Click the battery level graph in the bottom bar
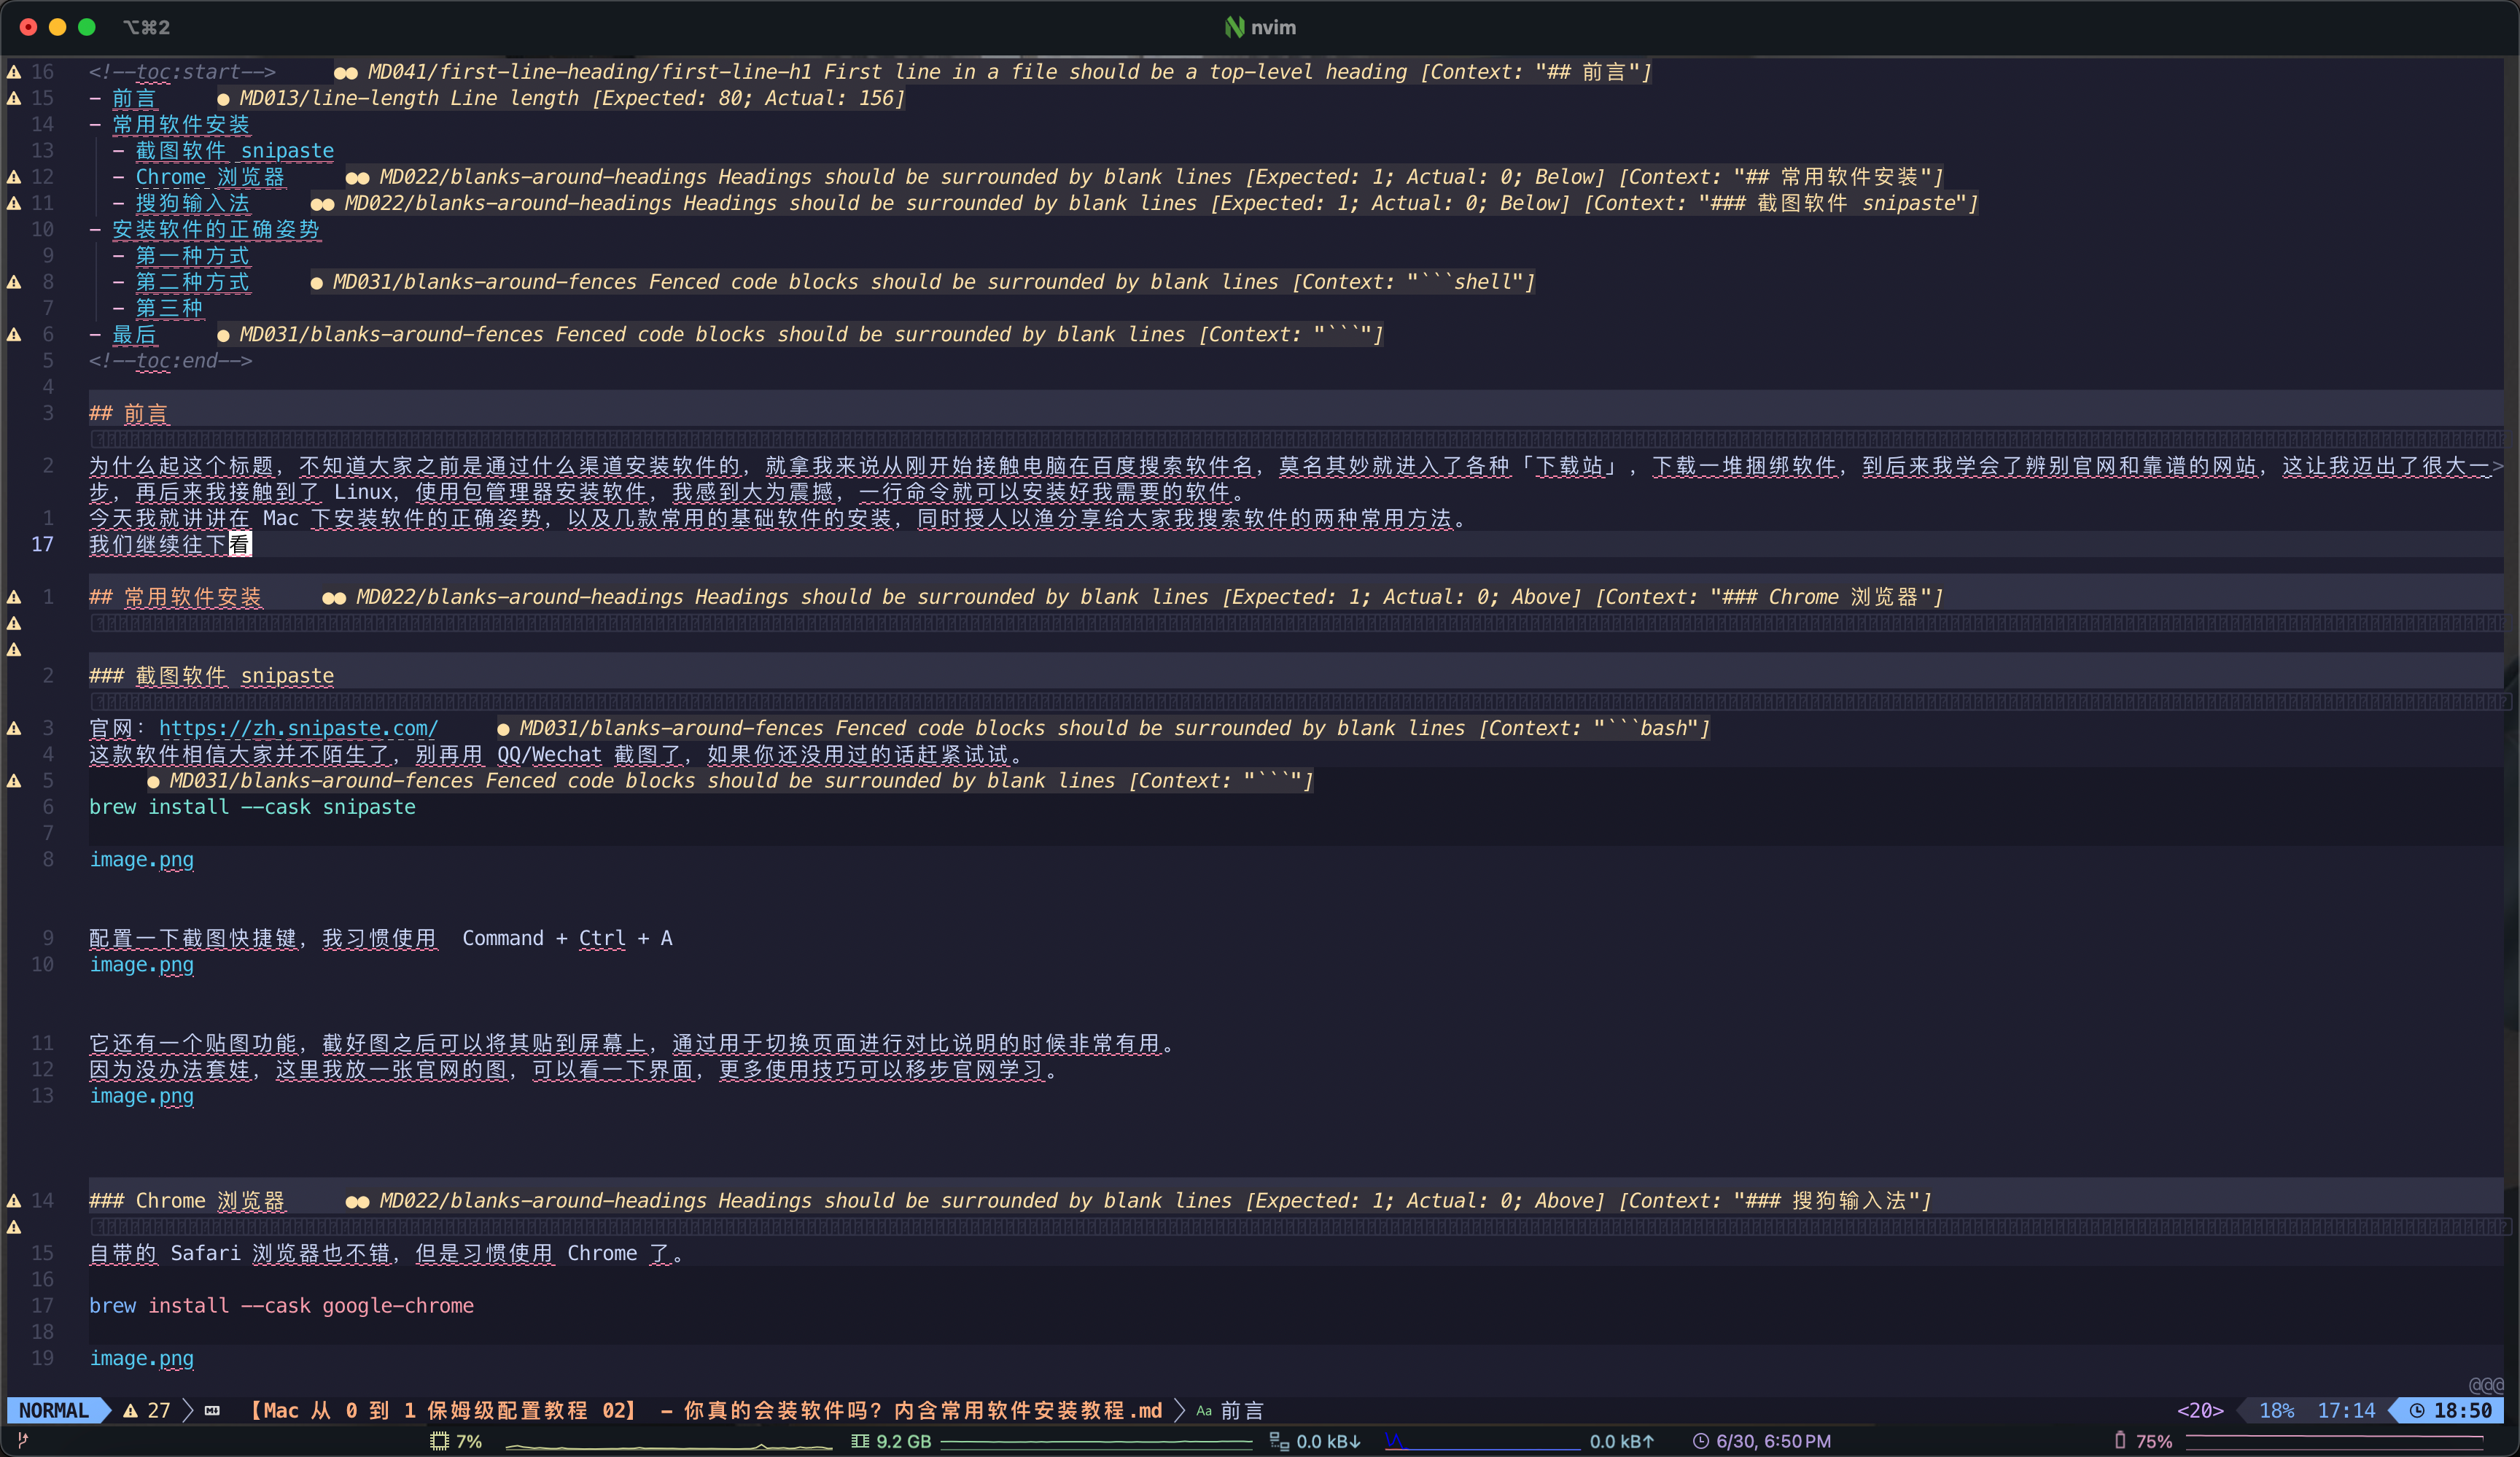Screen dimensions: 2520x1457 click(2335, 1441)
